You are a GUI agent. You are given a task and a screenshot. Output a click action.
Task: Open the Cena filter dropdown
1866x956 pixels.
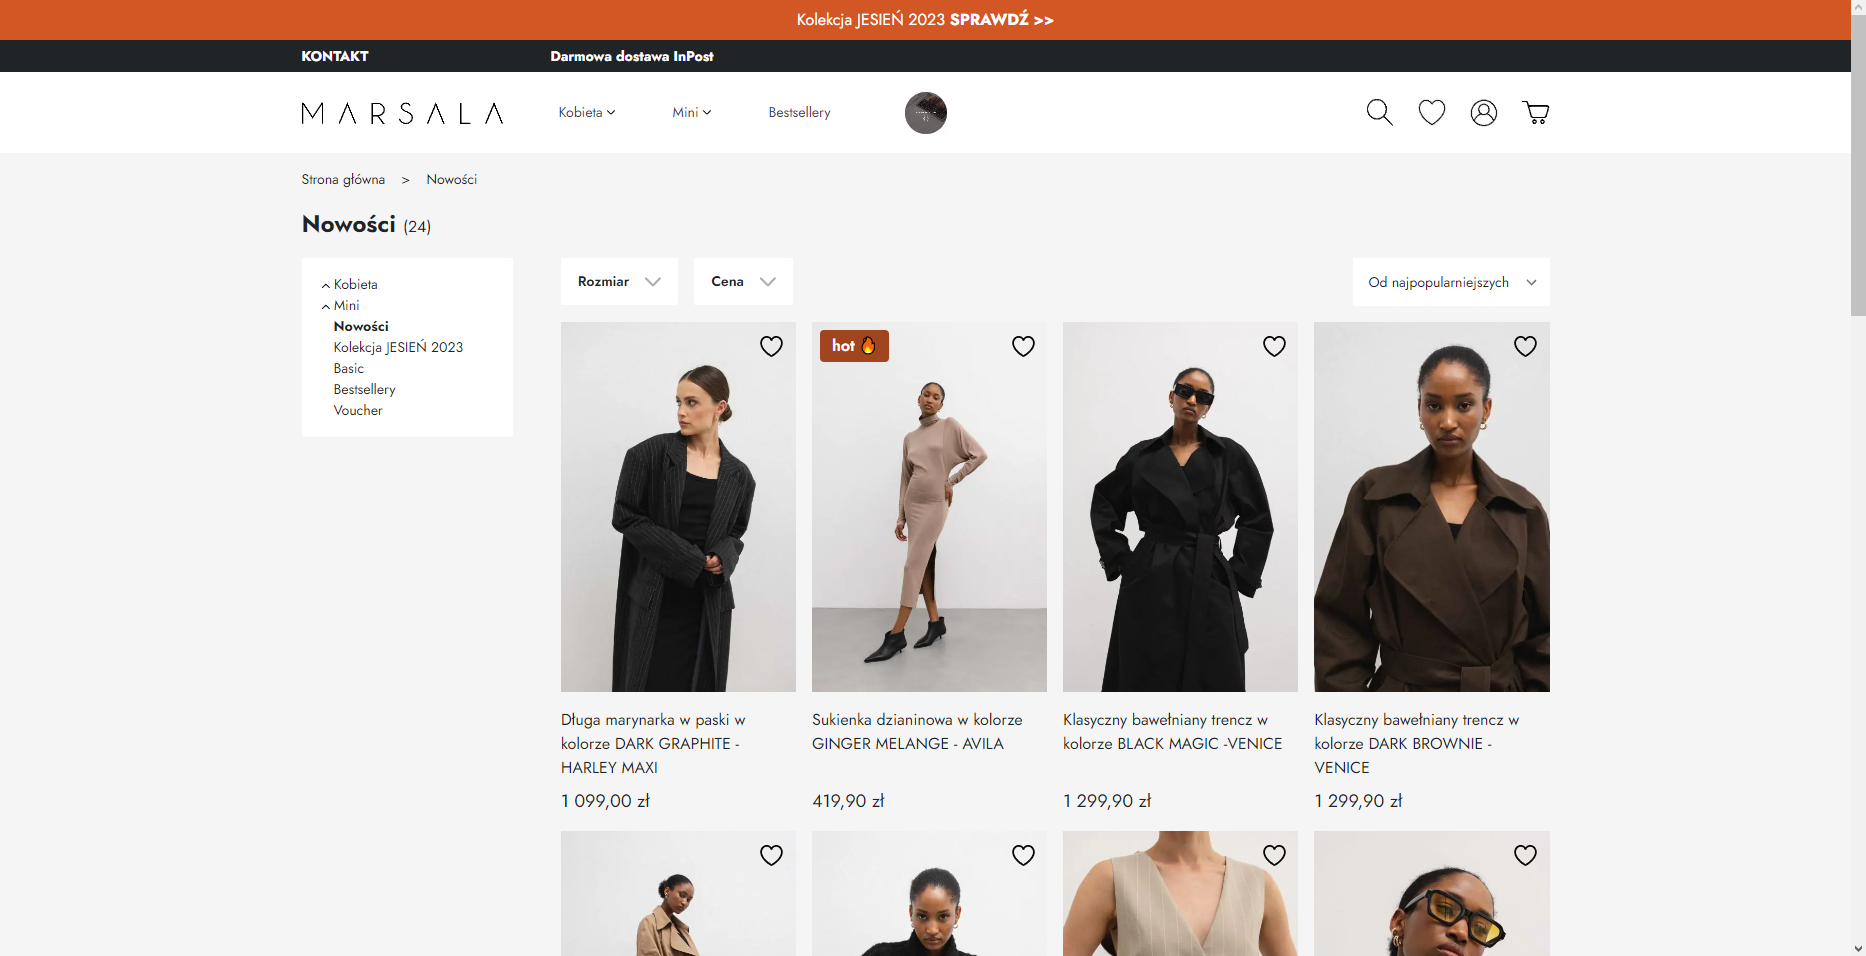click(743, 282)
